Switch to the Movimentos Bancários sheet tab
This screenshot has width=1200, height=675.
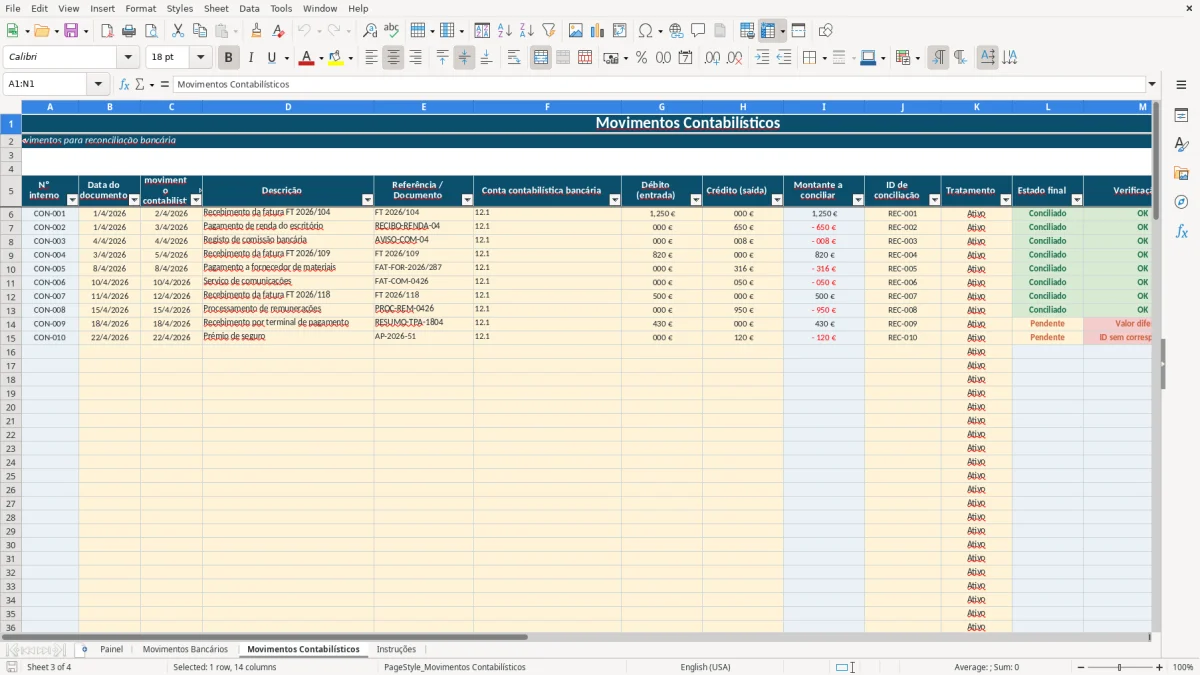(185, 649)
